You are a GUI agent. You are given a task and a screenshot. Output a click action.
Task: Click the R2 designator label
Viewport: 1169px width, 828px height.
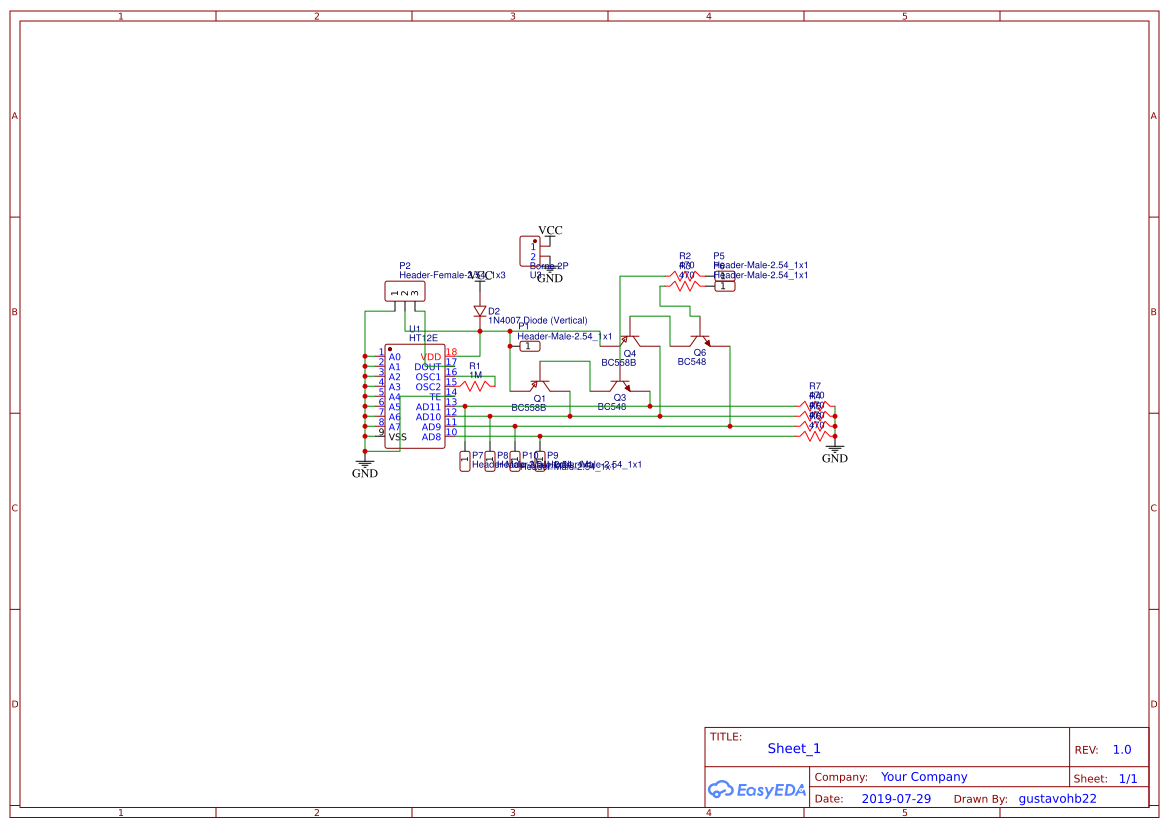685,256
